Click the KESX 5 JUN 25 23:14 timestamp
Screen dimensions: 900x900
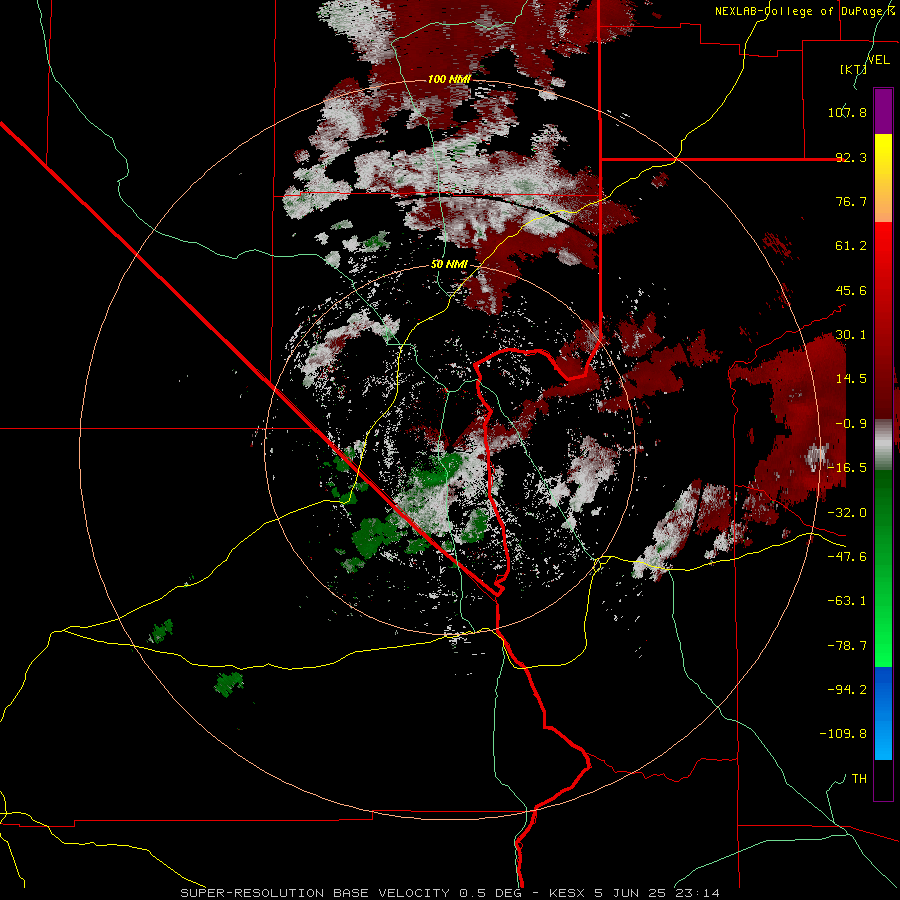634,893
